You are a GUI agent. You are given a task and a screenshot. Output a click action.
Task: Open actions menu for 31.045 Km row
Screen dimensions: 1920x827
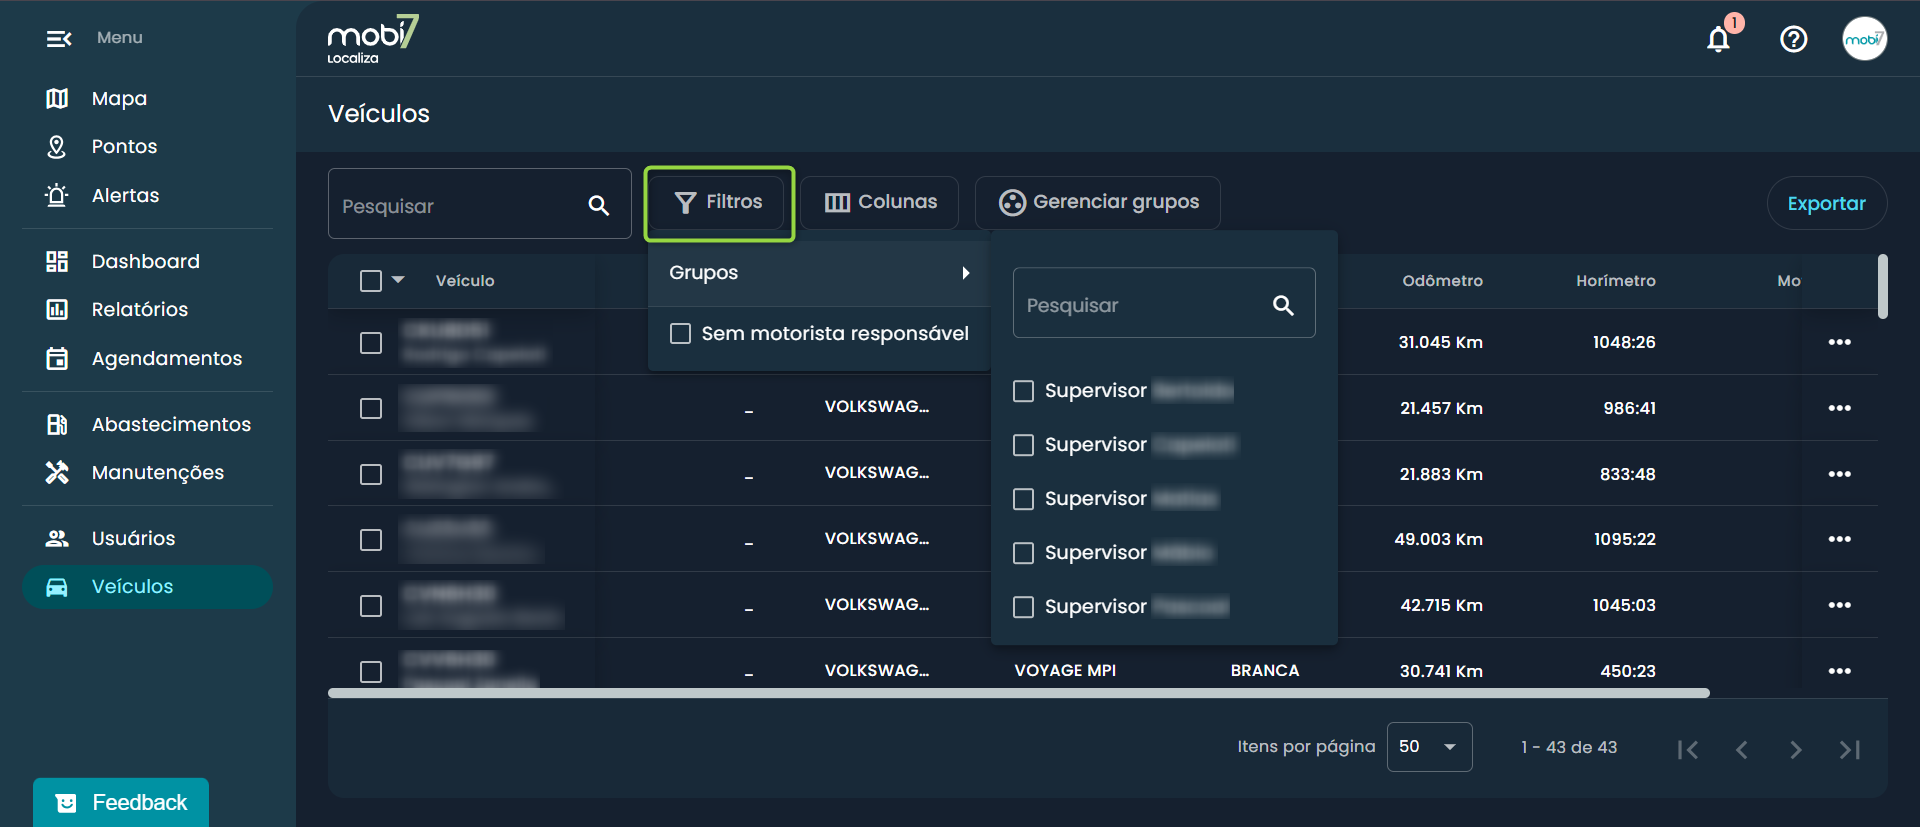1839,342
